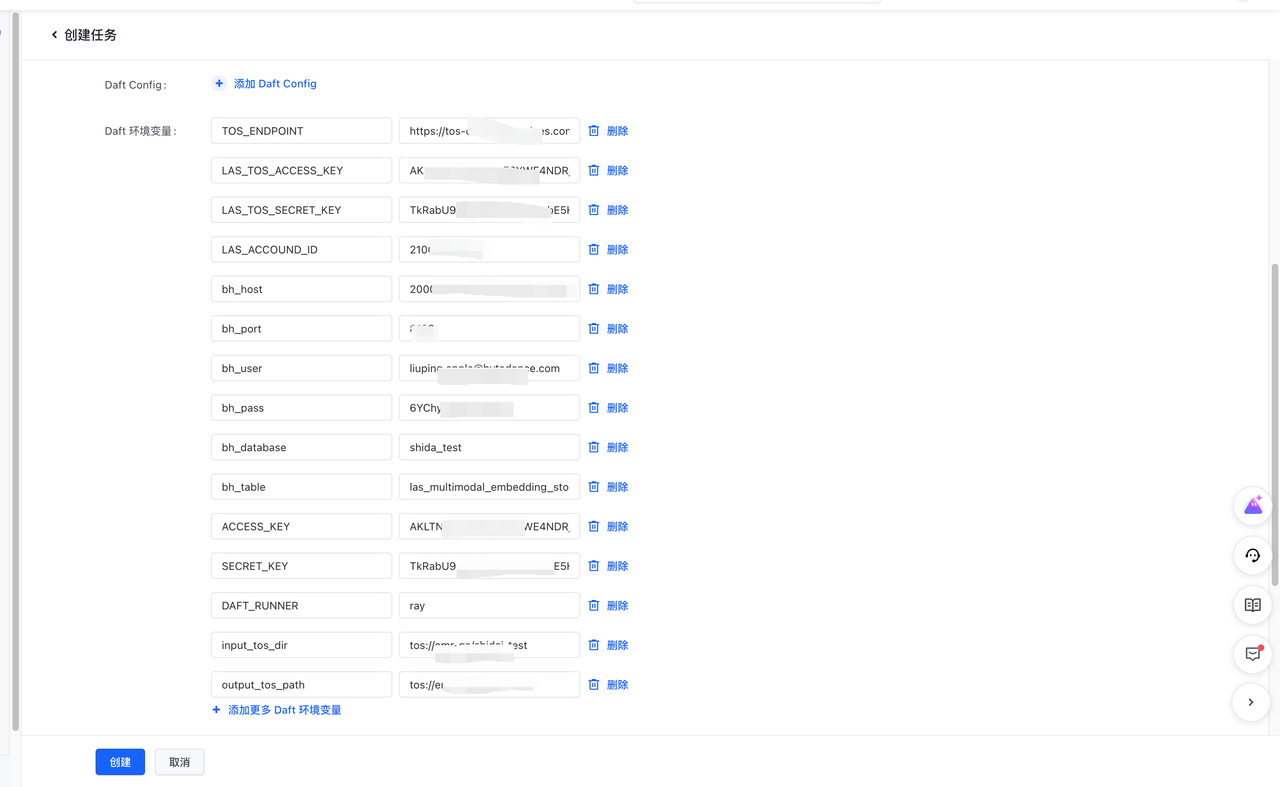Select the bh_table name field
The height and width of the screenshot is (787, 1280).
(301, 487)
